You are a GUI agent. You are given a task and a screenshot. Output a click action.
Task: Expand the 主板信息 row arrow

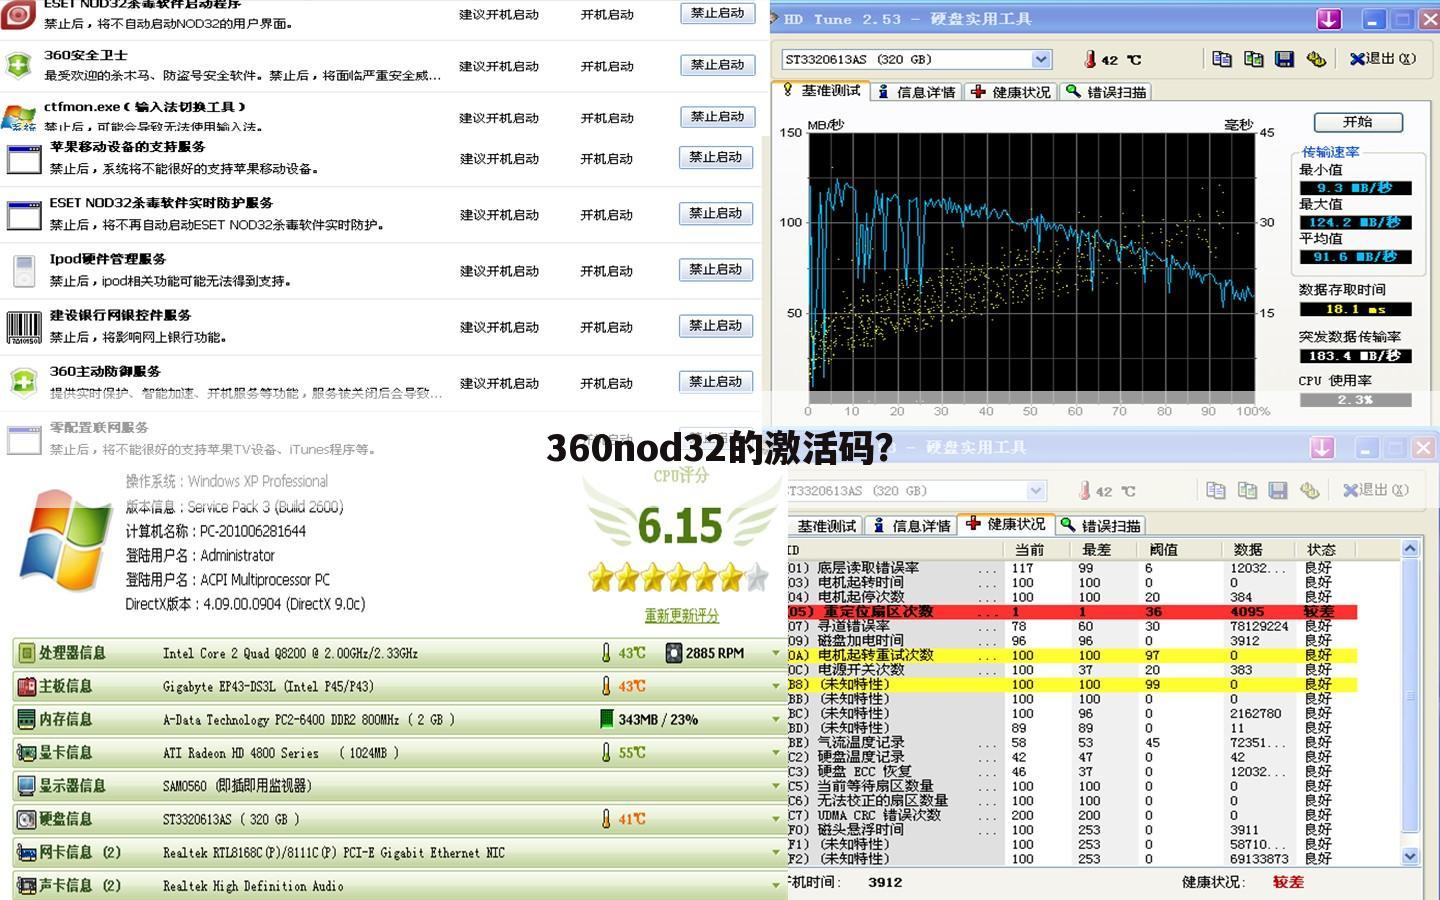click(775, 687)
